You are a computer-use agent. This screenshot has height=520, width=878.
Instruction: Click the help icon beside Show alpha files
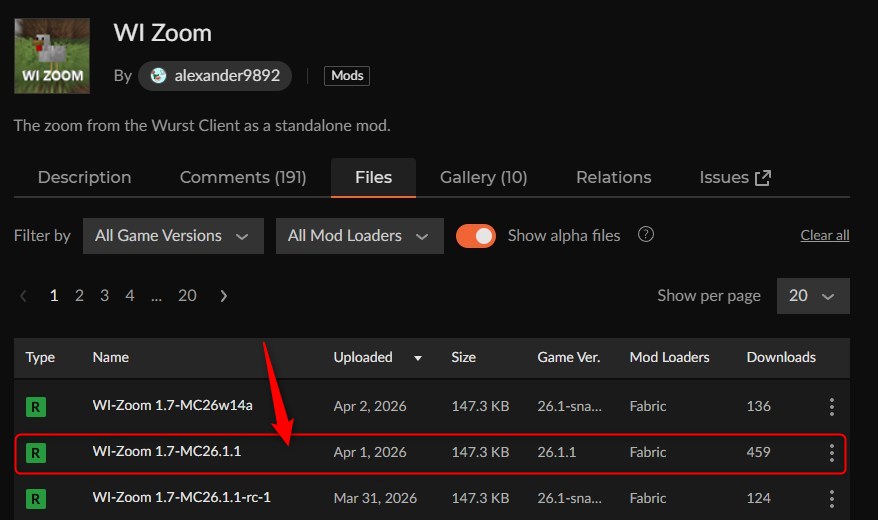point(646,235)
